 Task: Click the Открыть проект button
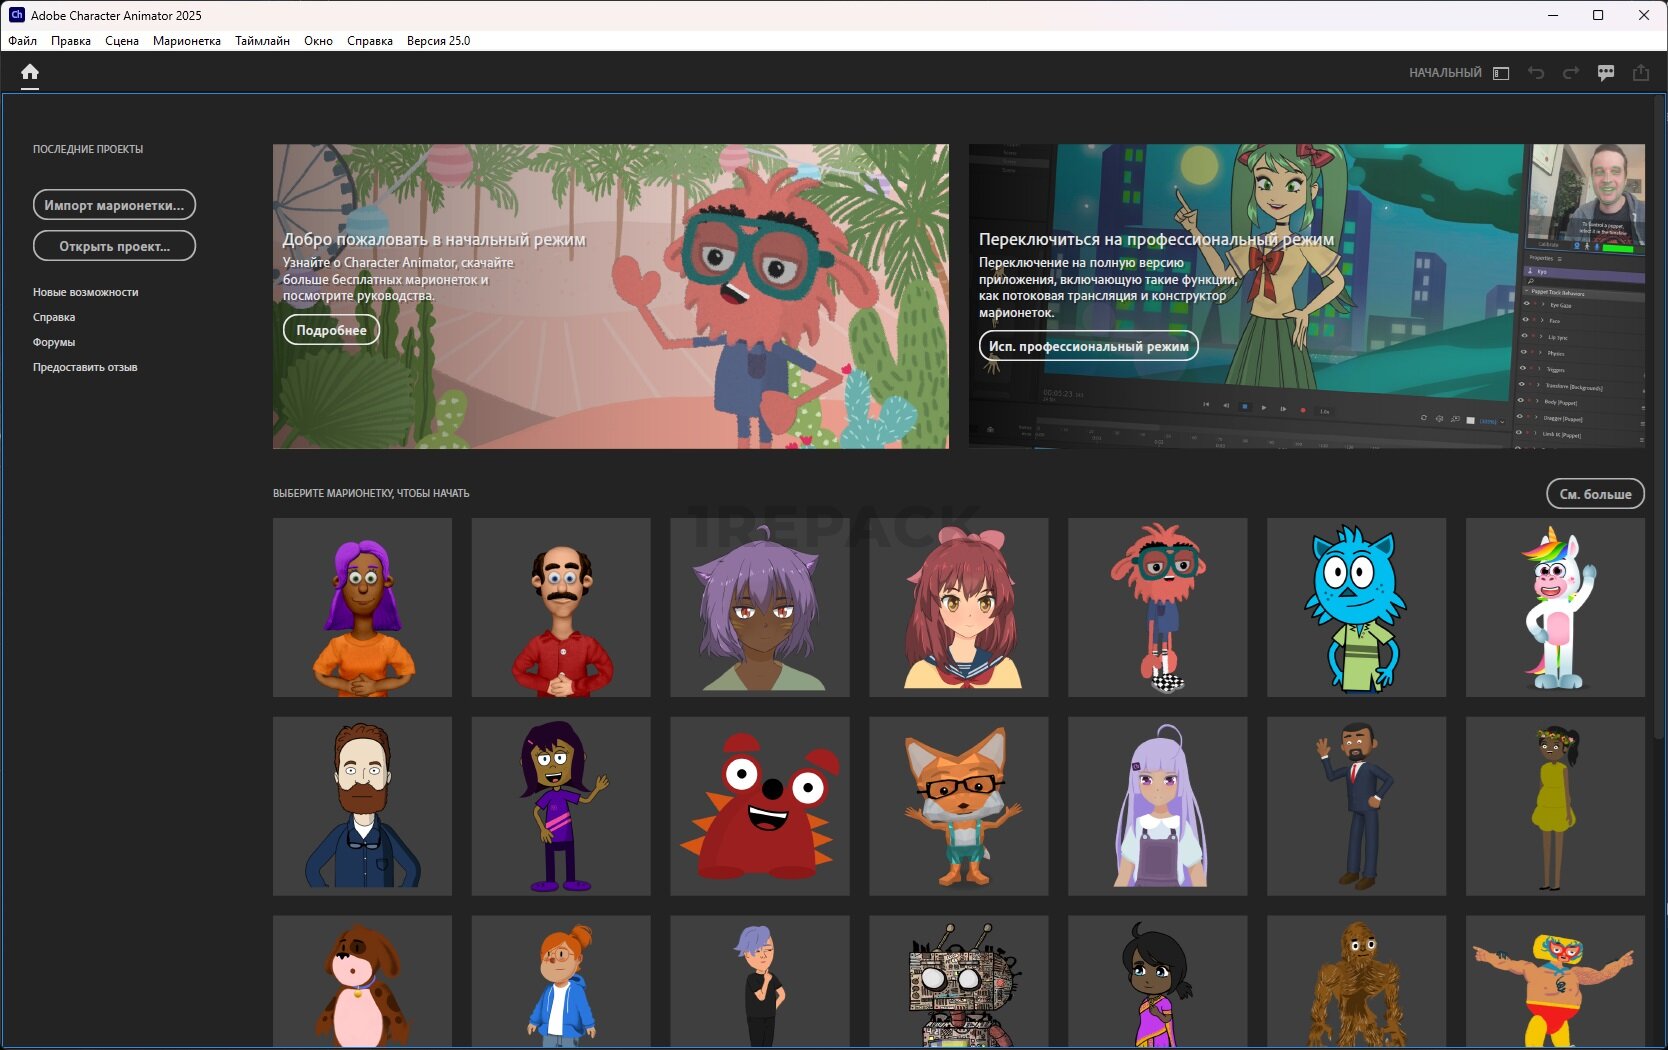point(114,246)
